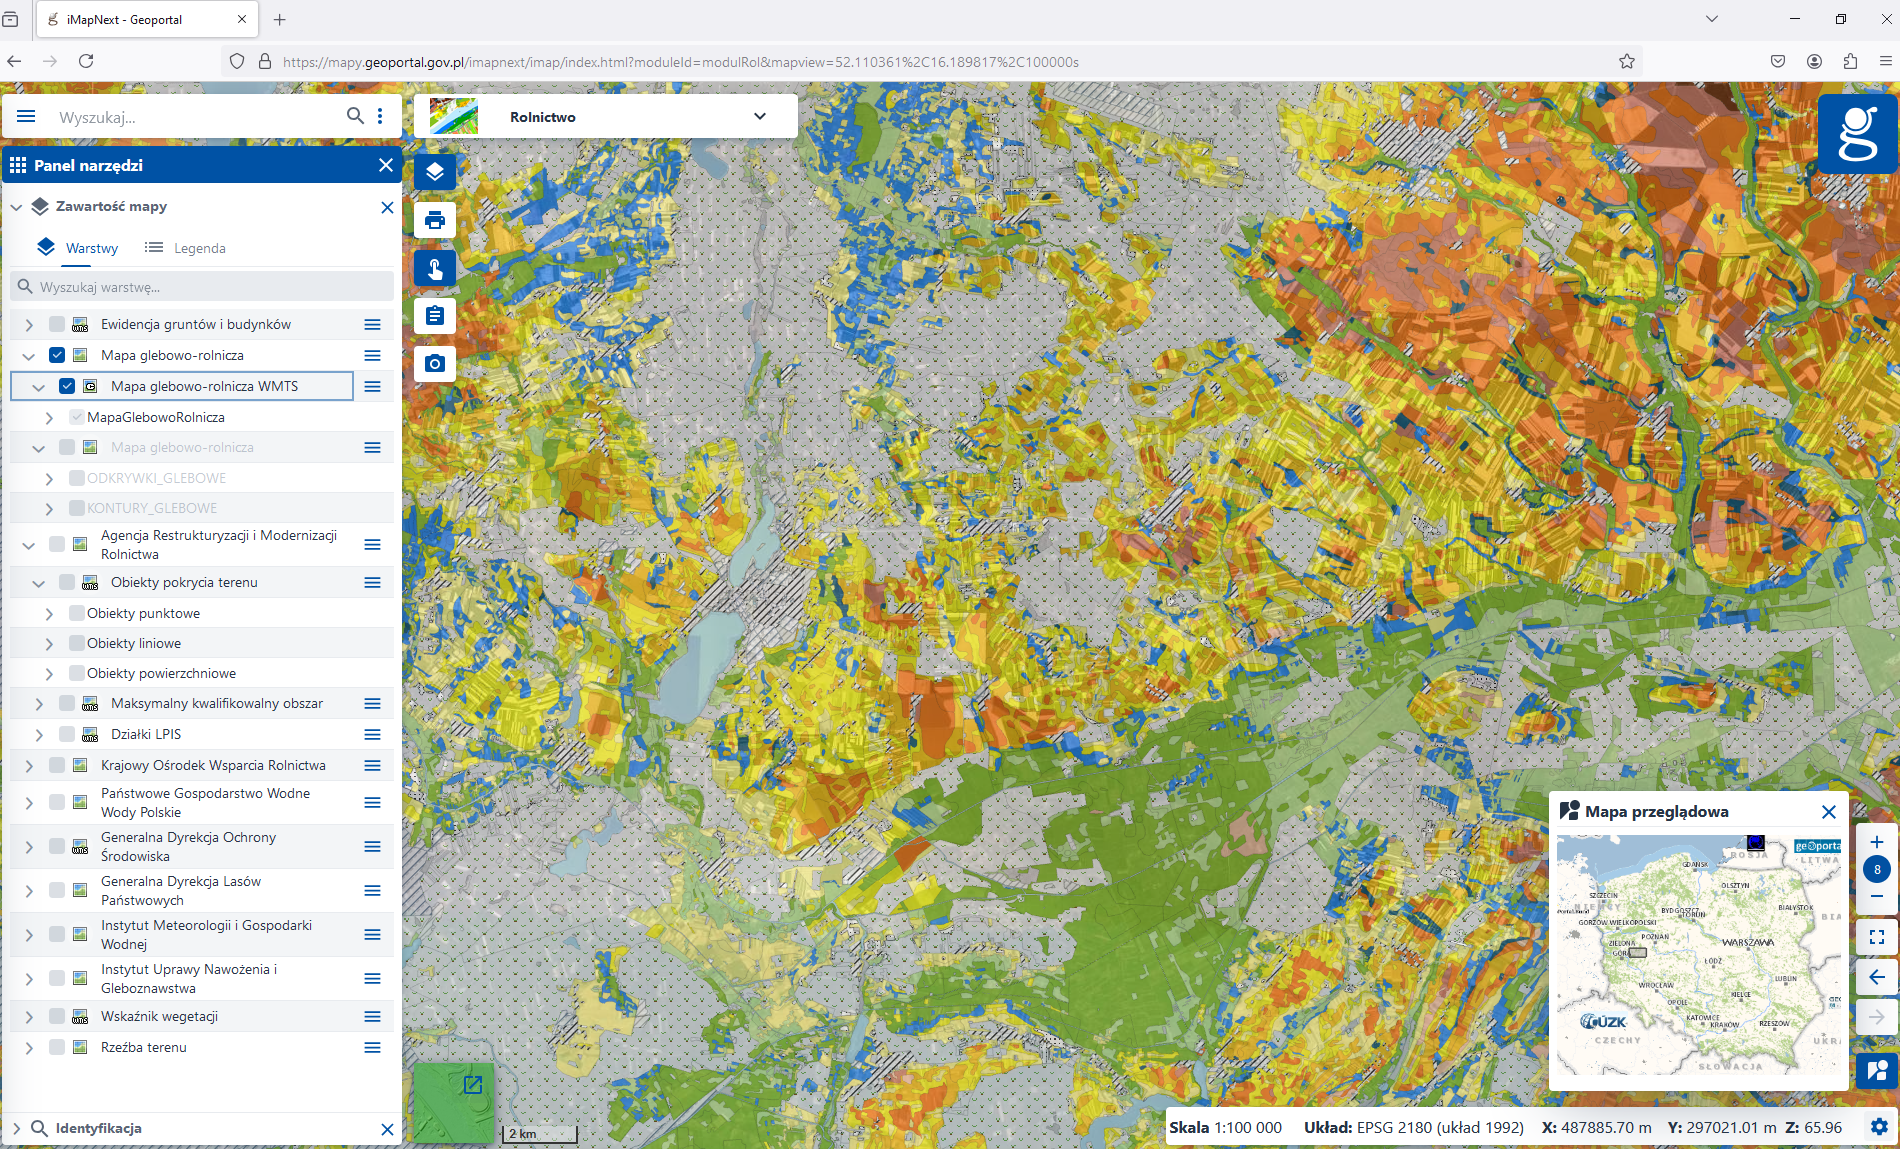Open the Rolnictwo composition dropdown
This screenshot has height=1149, width=1900.
(606, 117)
